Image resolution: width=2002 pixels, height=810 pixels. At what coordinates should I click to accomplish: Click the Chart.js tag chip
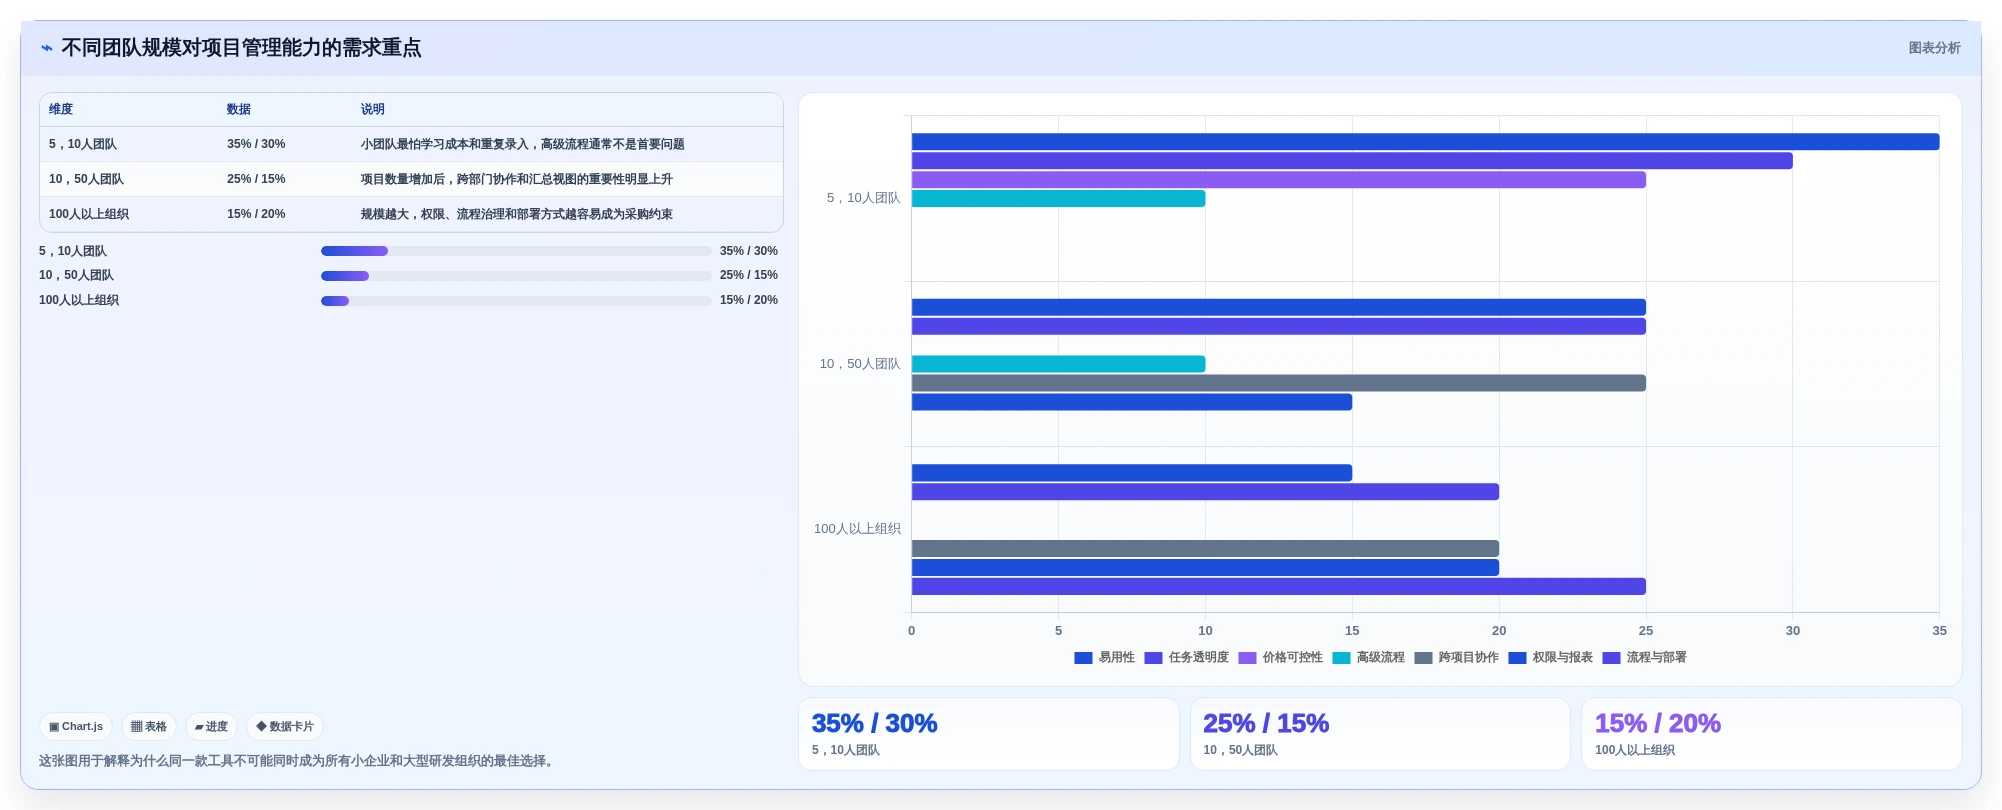[76, 727]
